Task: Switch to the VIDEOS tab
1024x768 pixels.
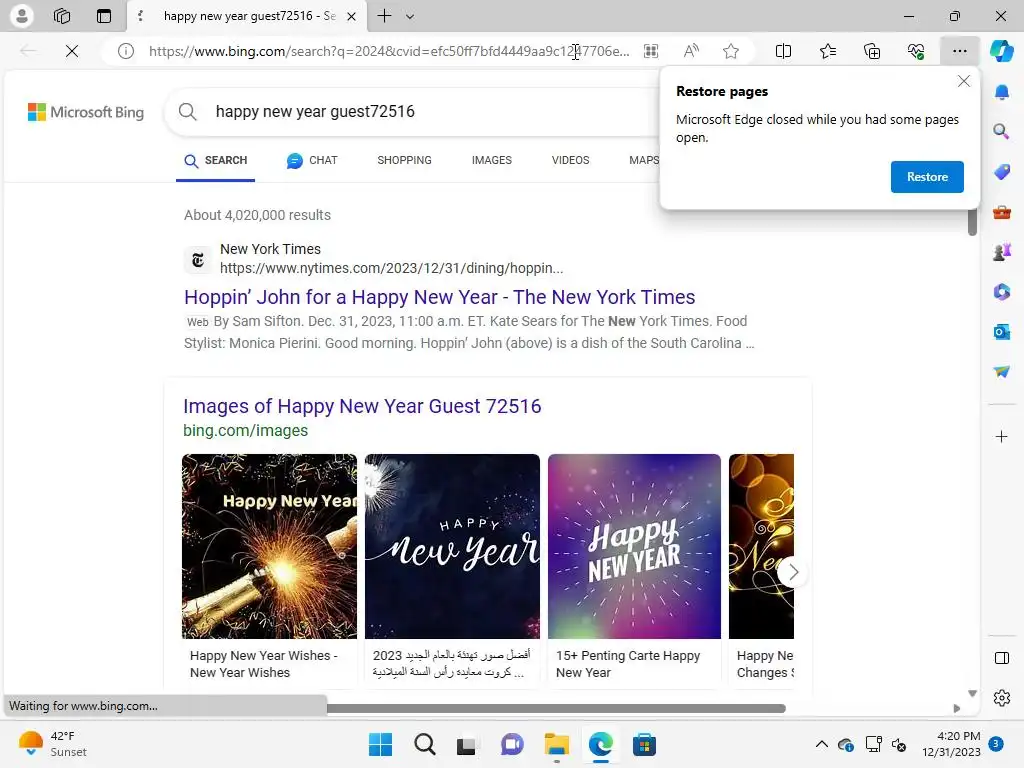Action: click(570, 161)
